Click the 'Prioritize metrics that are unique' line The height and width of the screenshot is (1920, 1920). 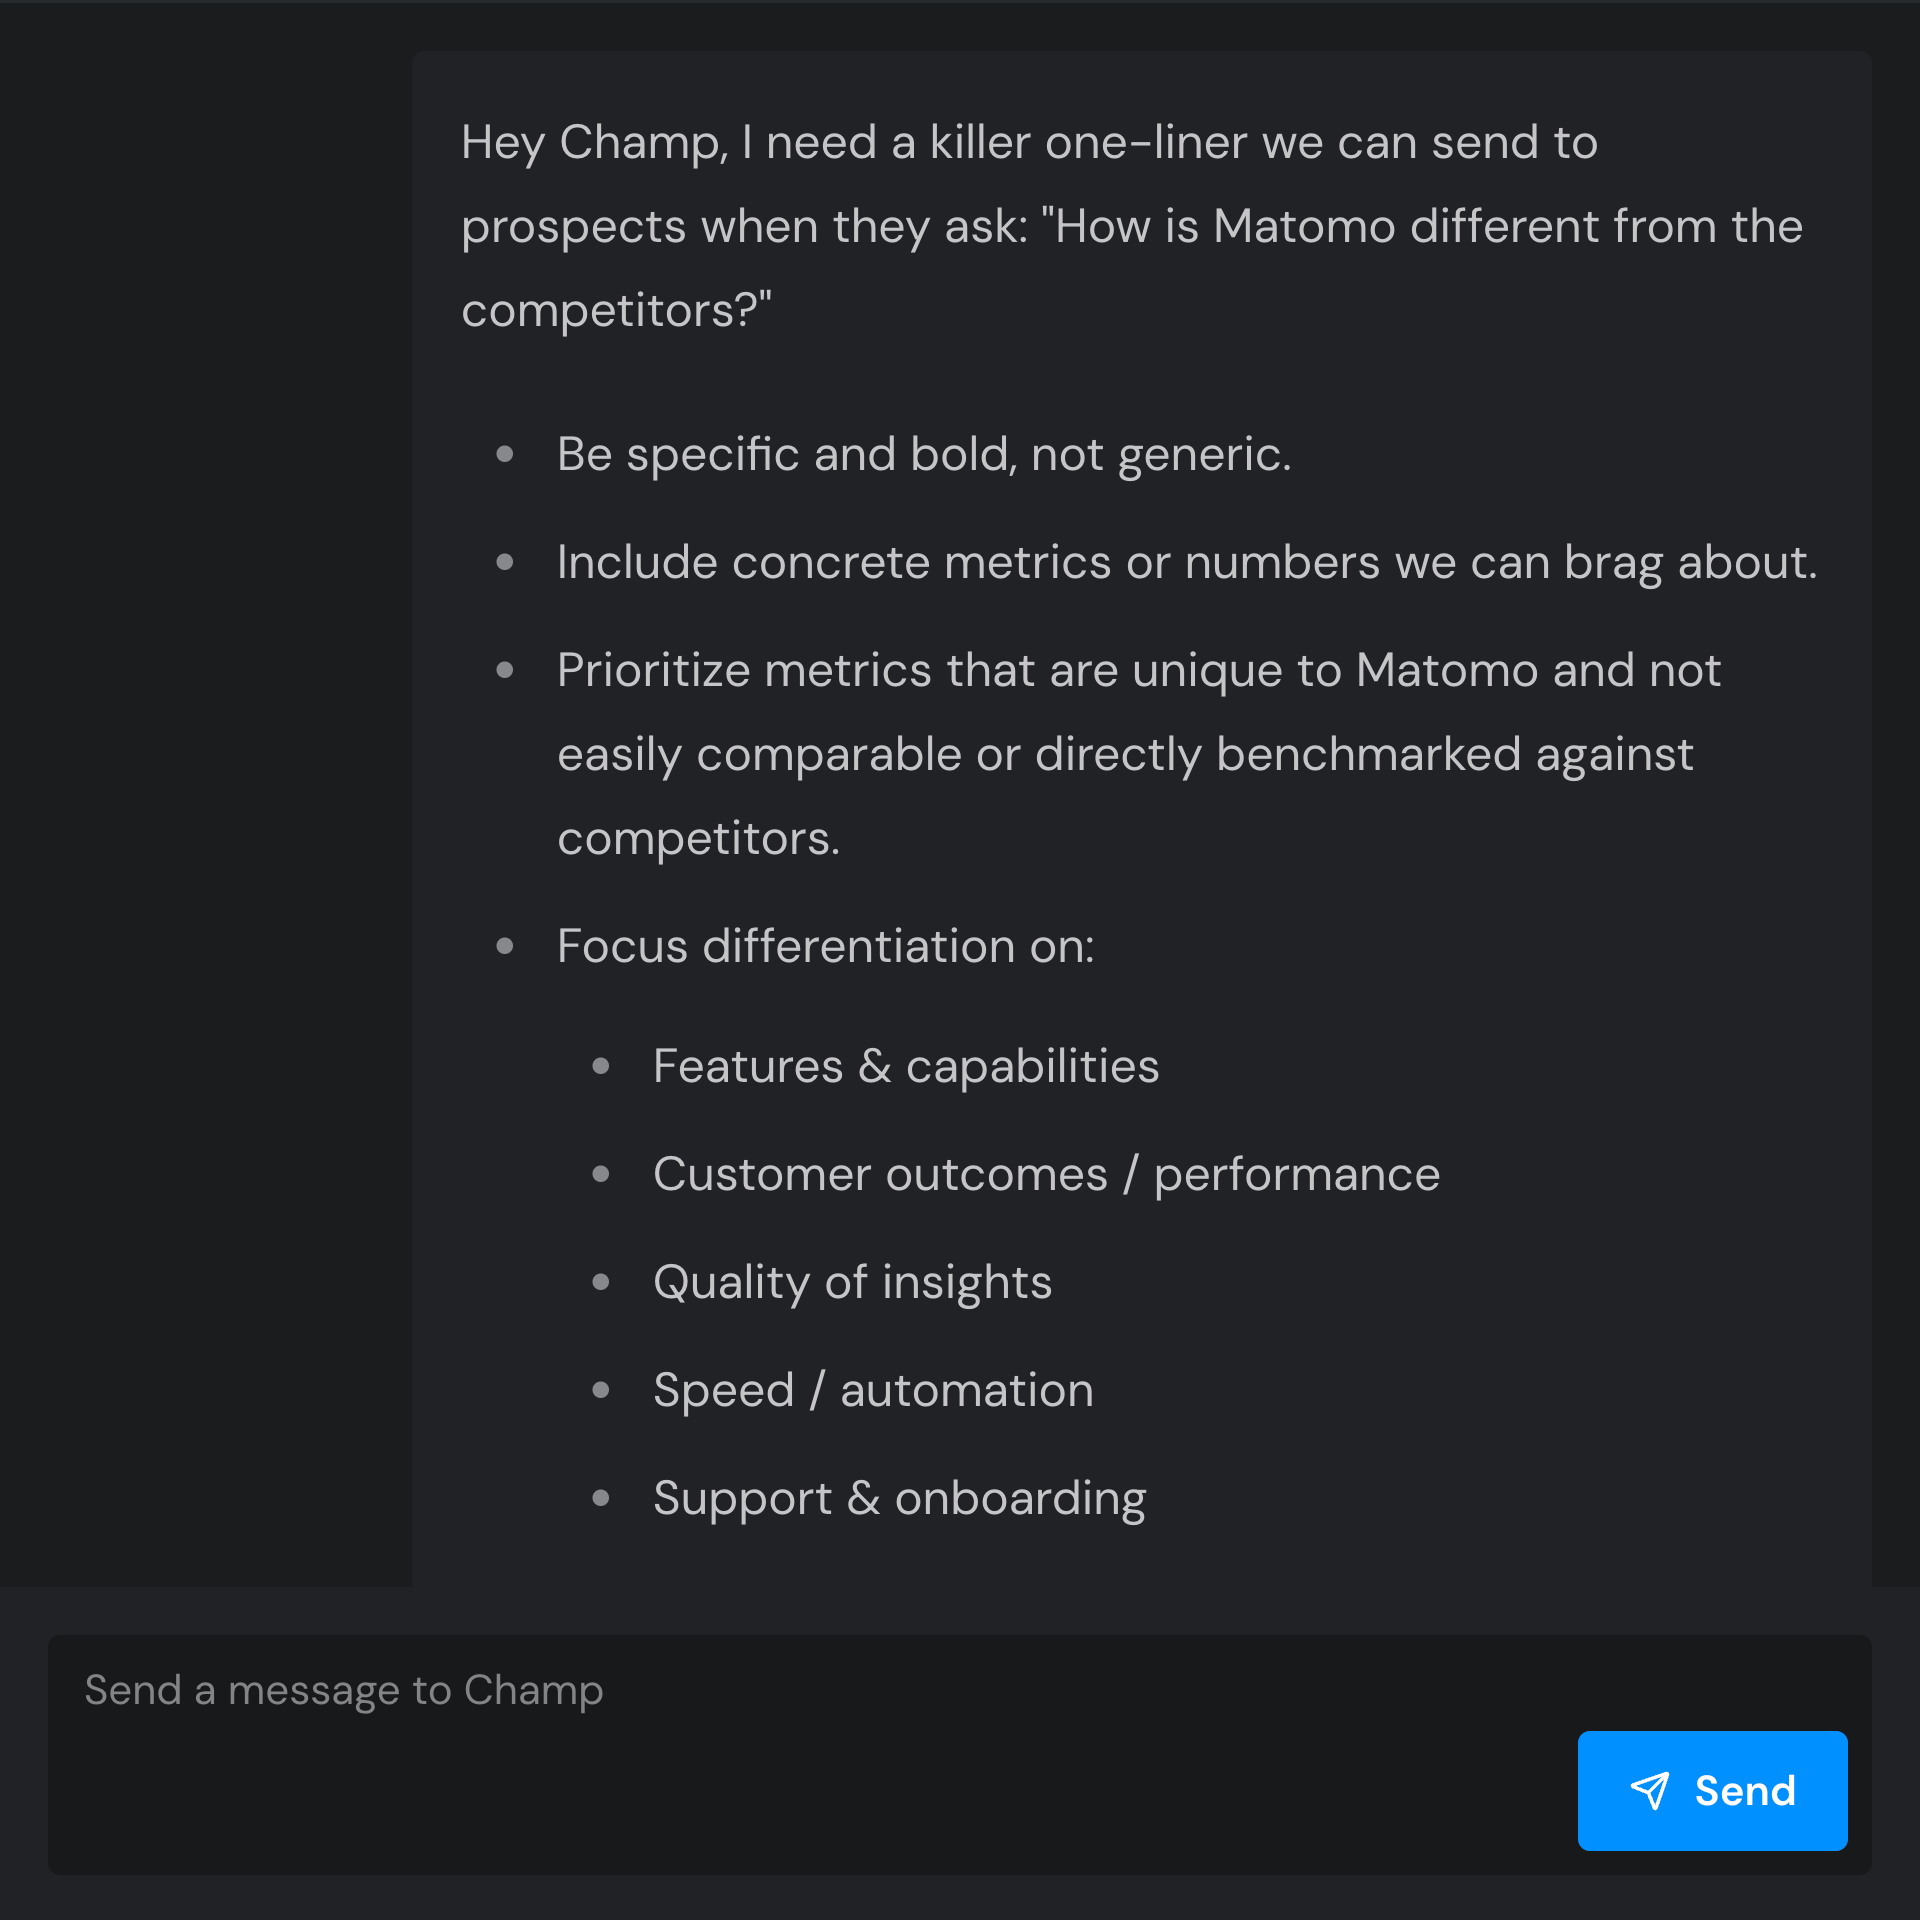[x=1138, y=670]
